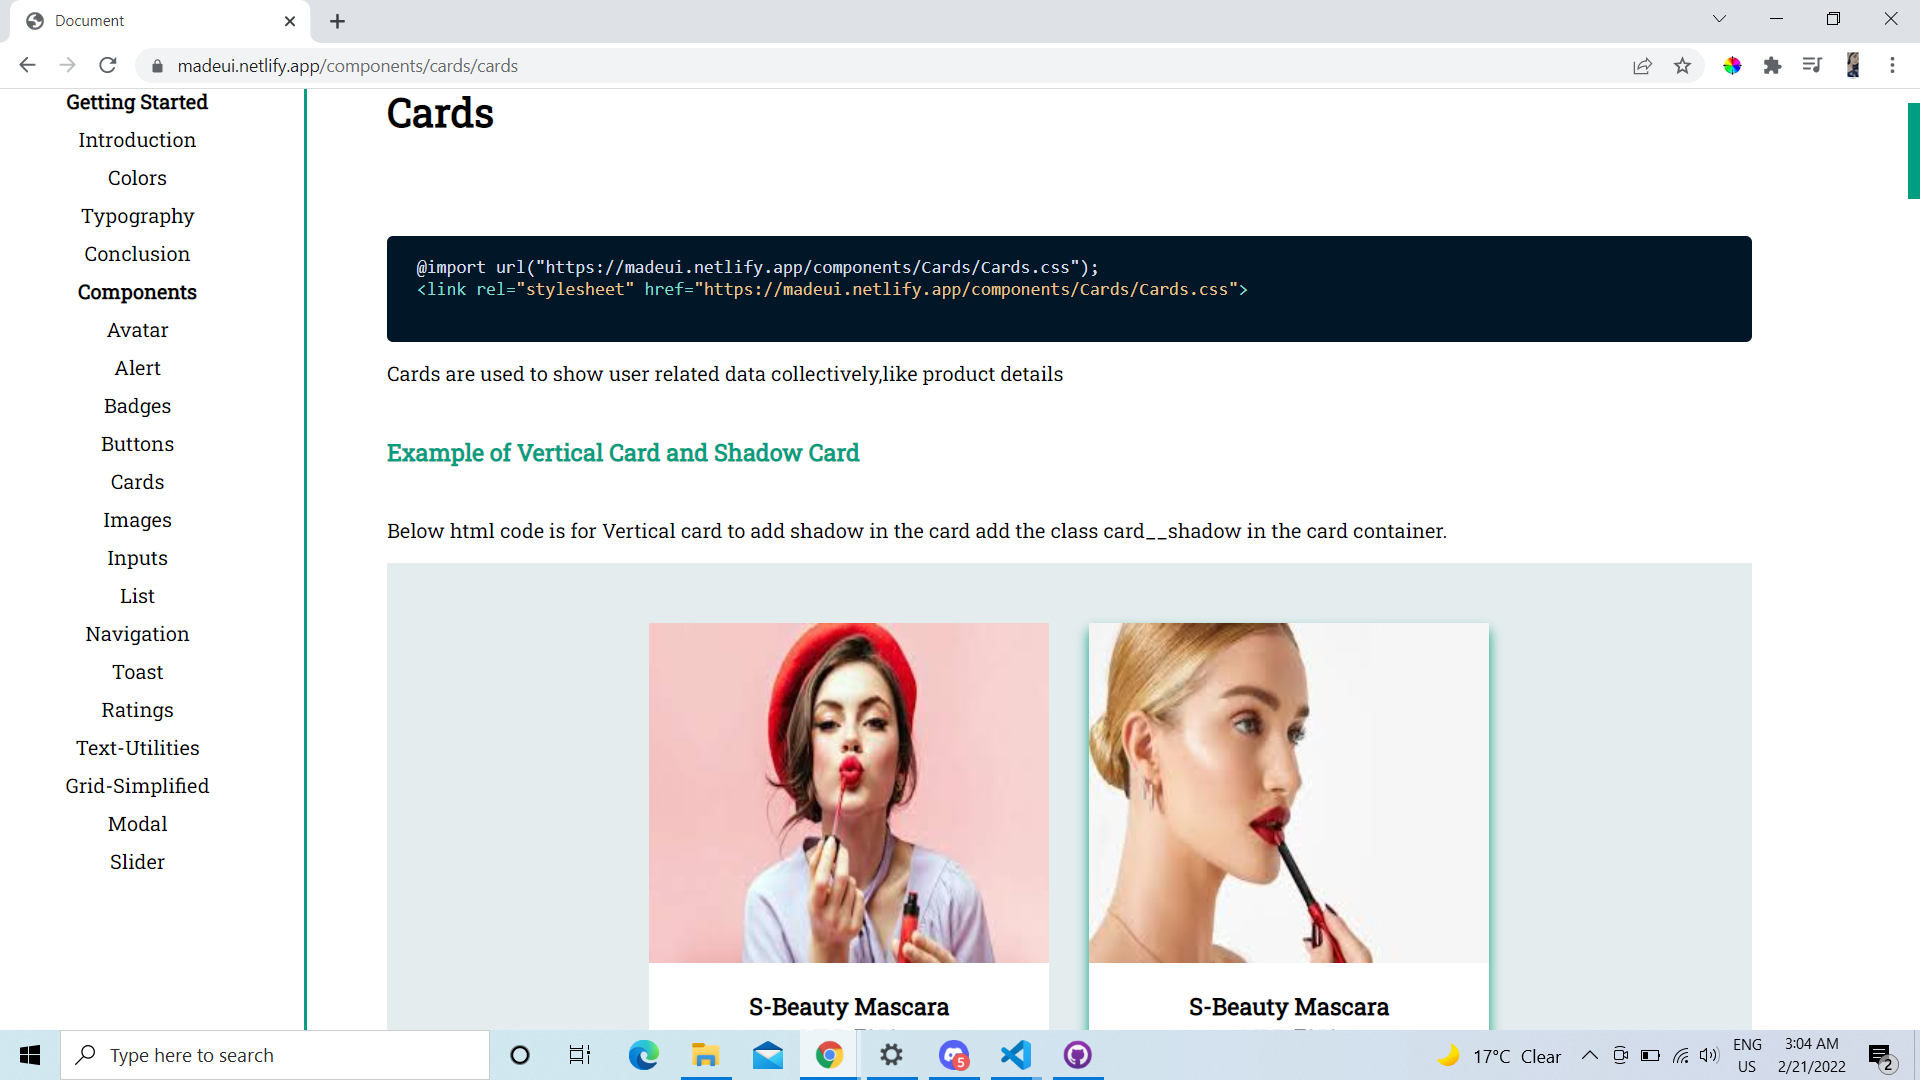Click the page's green vertical scrollbar
This screenshot has width=1920, height=1080.
[x=1913, y=150]
